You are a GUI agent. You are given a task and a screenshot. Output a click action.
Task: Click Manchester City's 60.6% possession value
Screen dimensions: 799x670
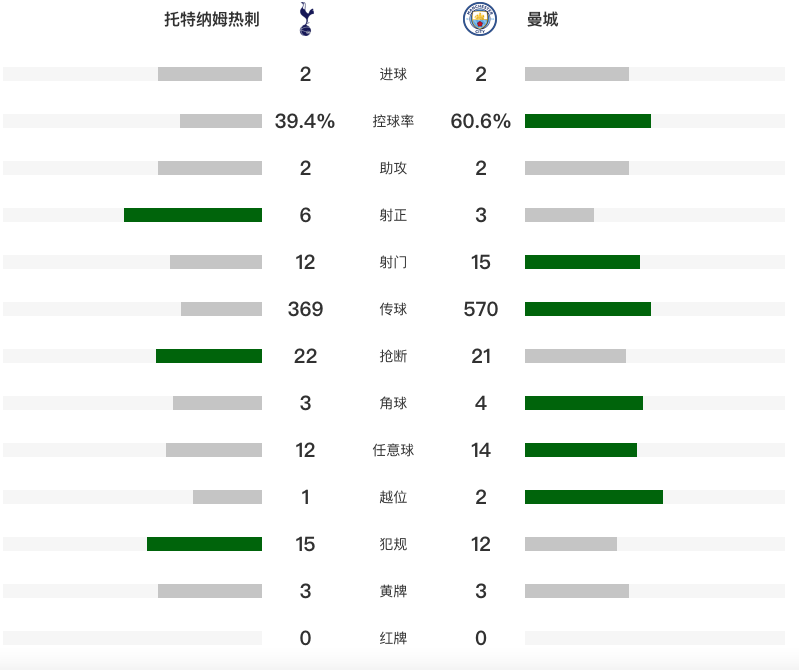click(481, 121)
